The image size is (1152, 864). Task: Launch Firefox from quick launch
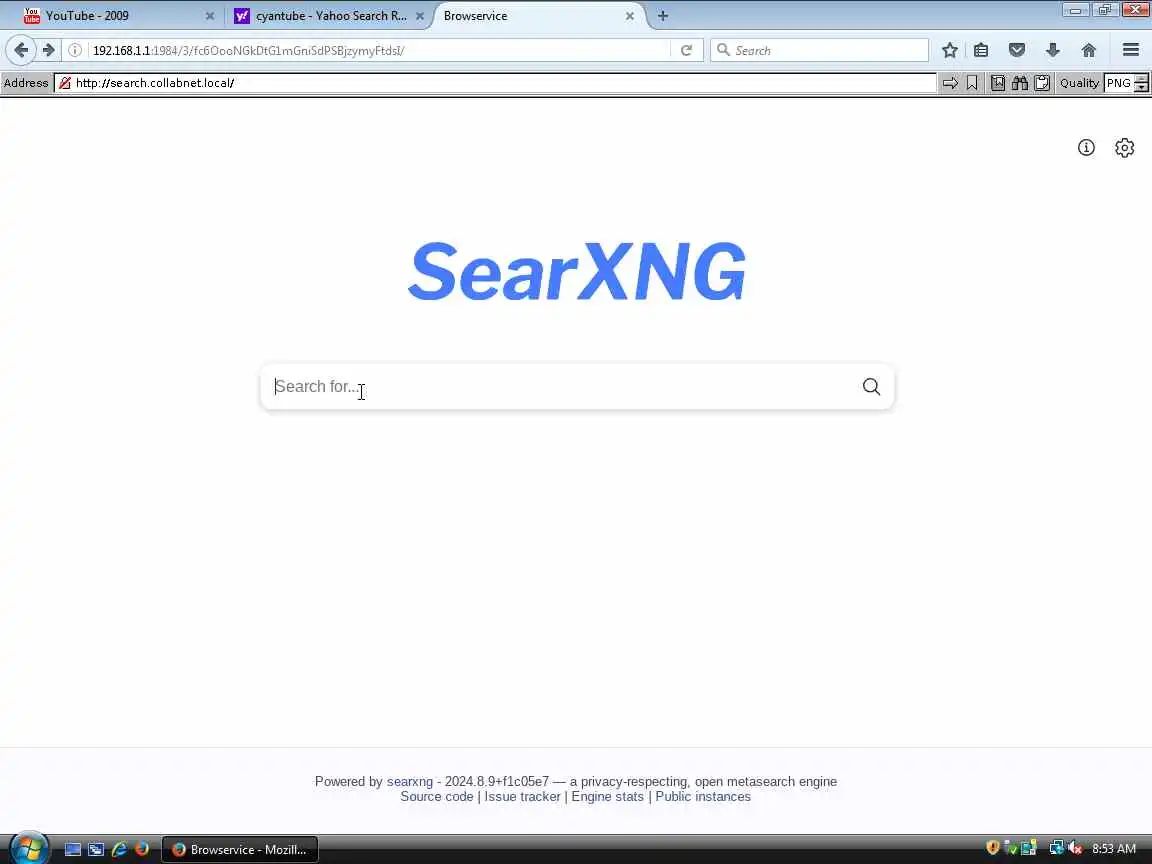click(x=142, y=849)
